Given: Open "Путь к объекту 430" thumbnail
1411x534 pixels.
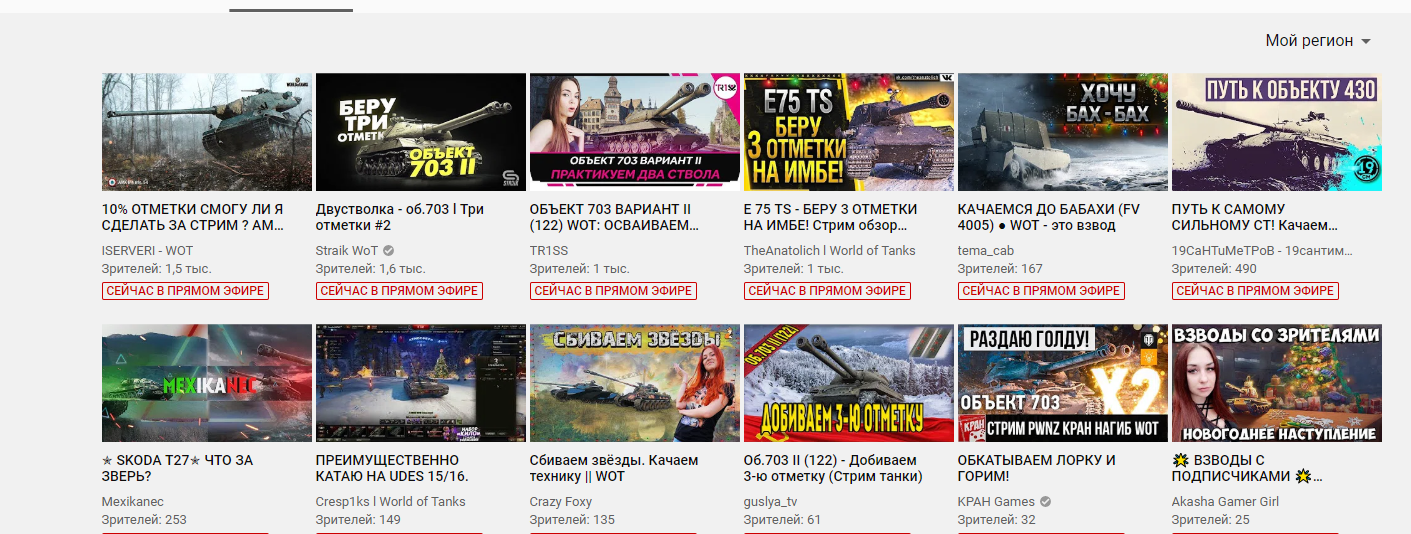Looking at the screenshot, I should (x=1276, y=131).
